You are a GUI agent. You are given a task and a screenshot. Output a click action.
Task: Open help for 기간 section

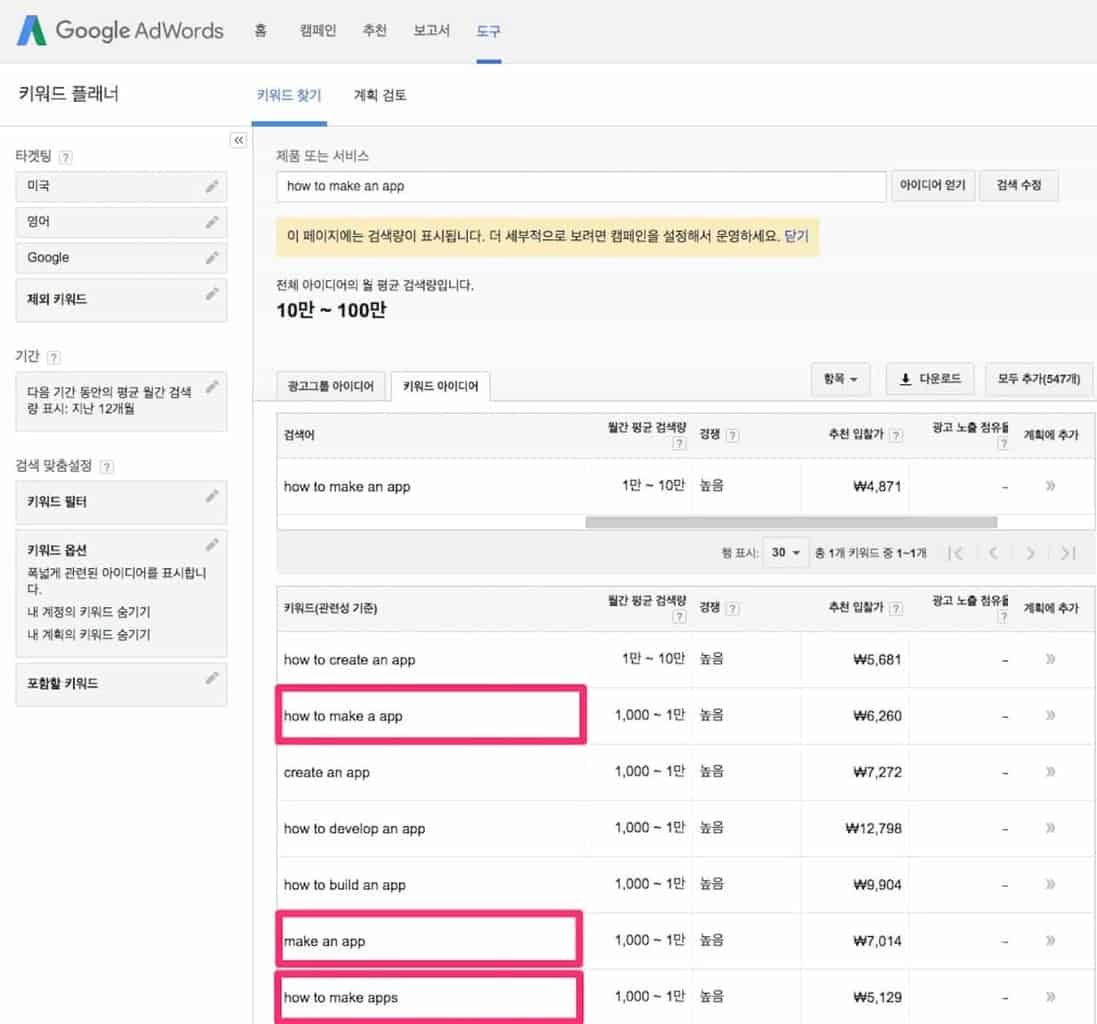[54, 357]
